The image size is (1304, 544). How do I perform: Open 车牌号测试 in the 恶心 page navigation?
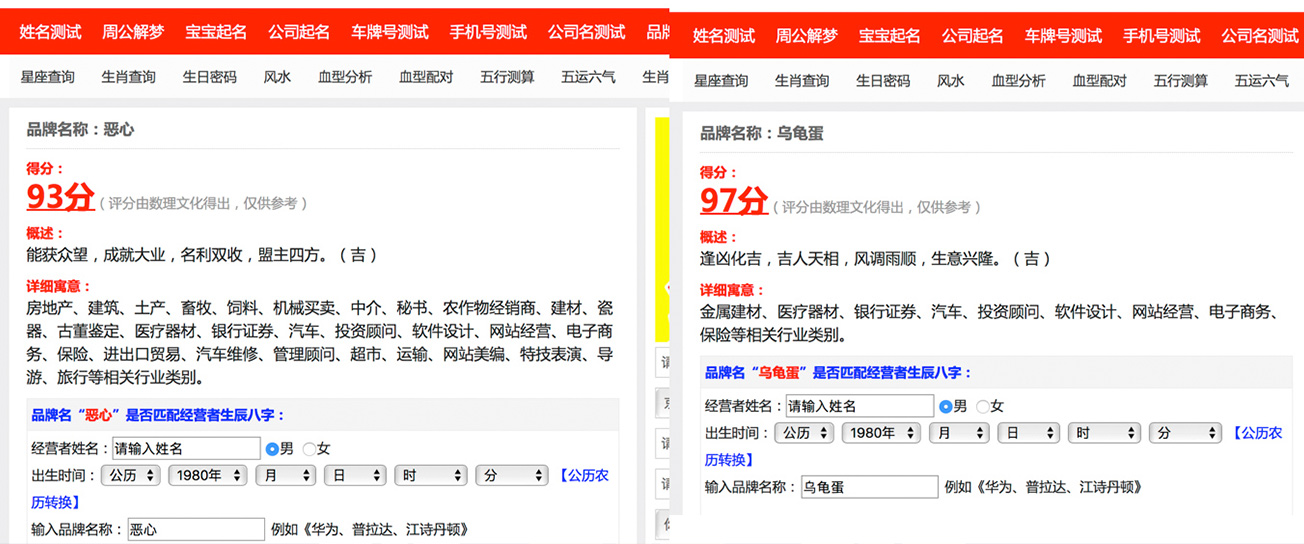389,32
